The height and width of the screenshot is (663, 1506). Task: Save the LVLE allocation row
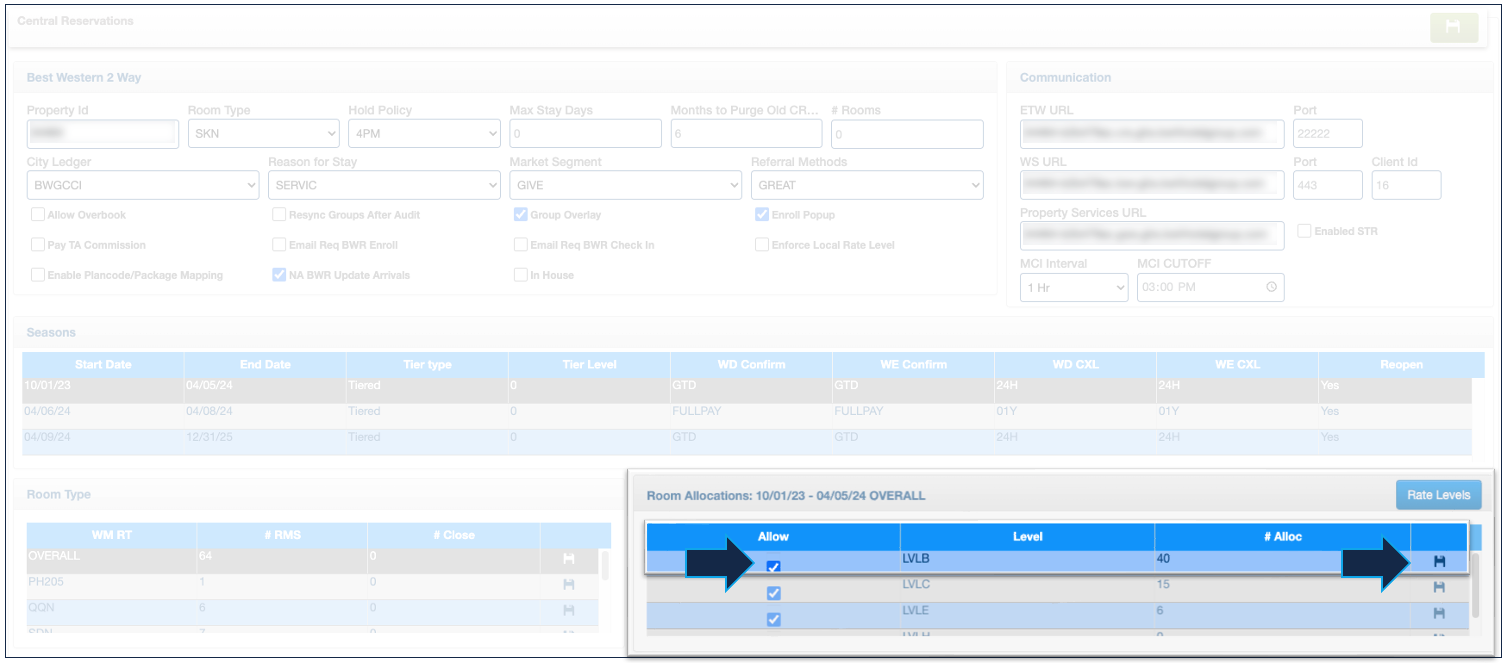pyautogui.click(x=1439, y=613)
